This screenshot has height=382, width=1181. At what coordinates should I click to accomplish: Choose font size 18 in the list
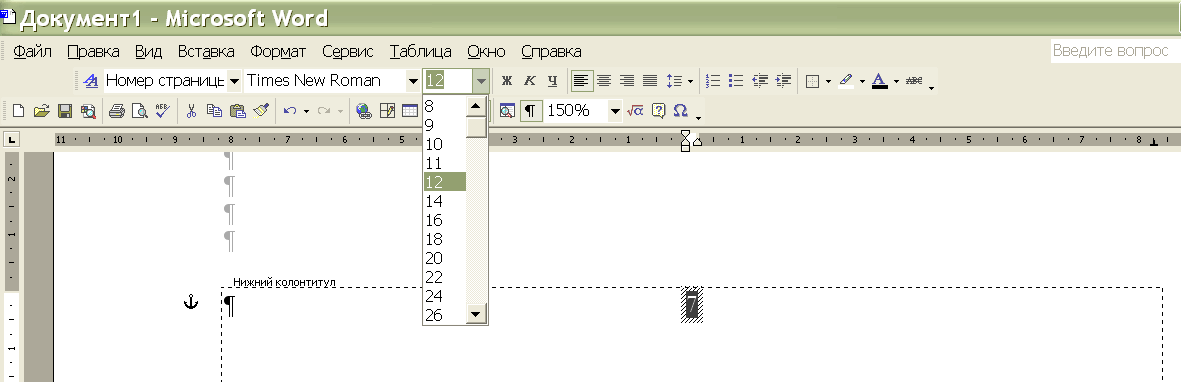pos(444,239)
